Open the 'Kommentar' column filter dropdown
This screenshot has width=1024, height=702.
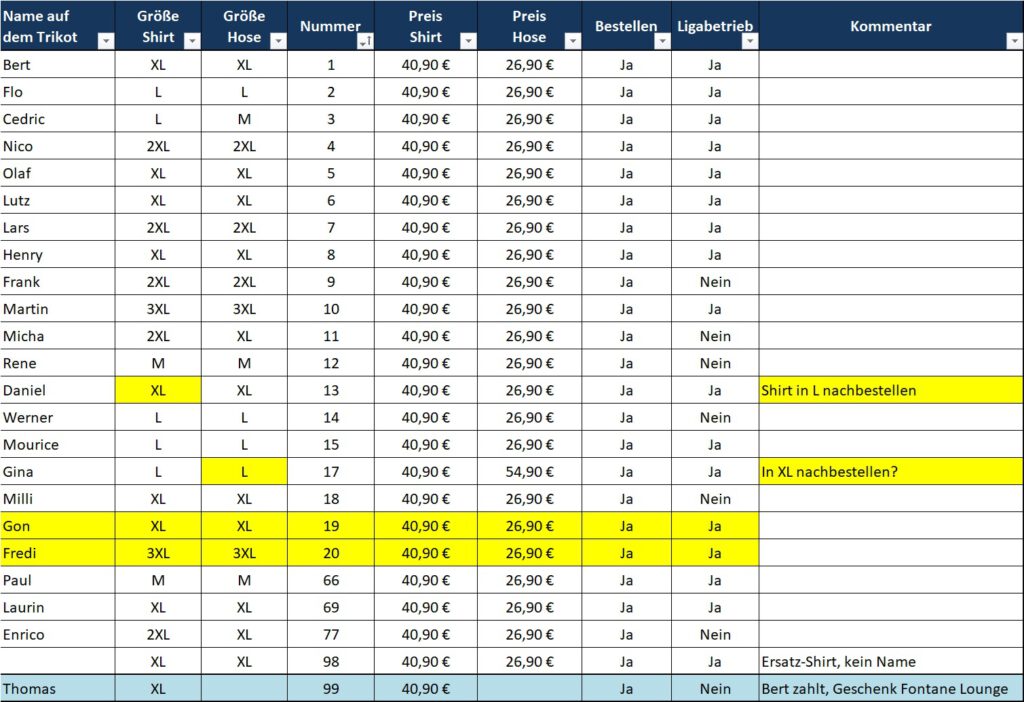coord(1014,41)
